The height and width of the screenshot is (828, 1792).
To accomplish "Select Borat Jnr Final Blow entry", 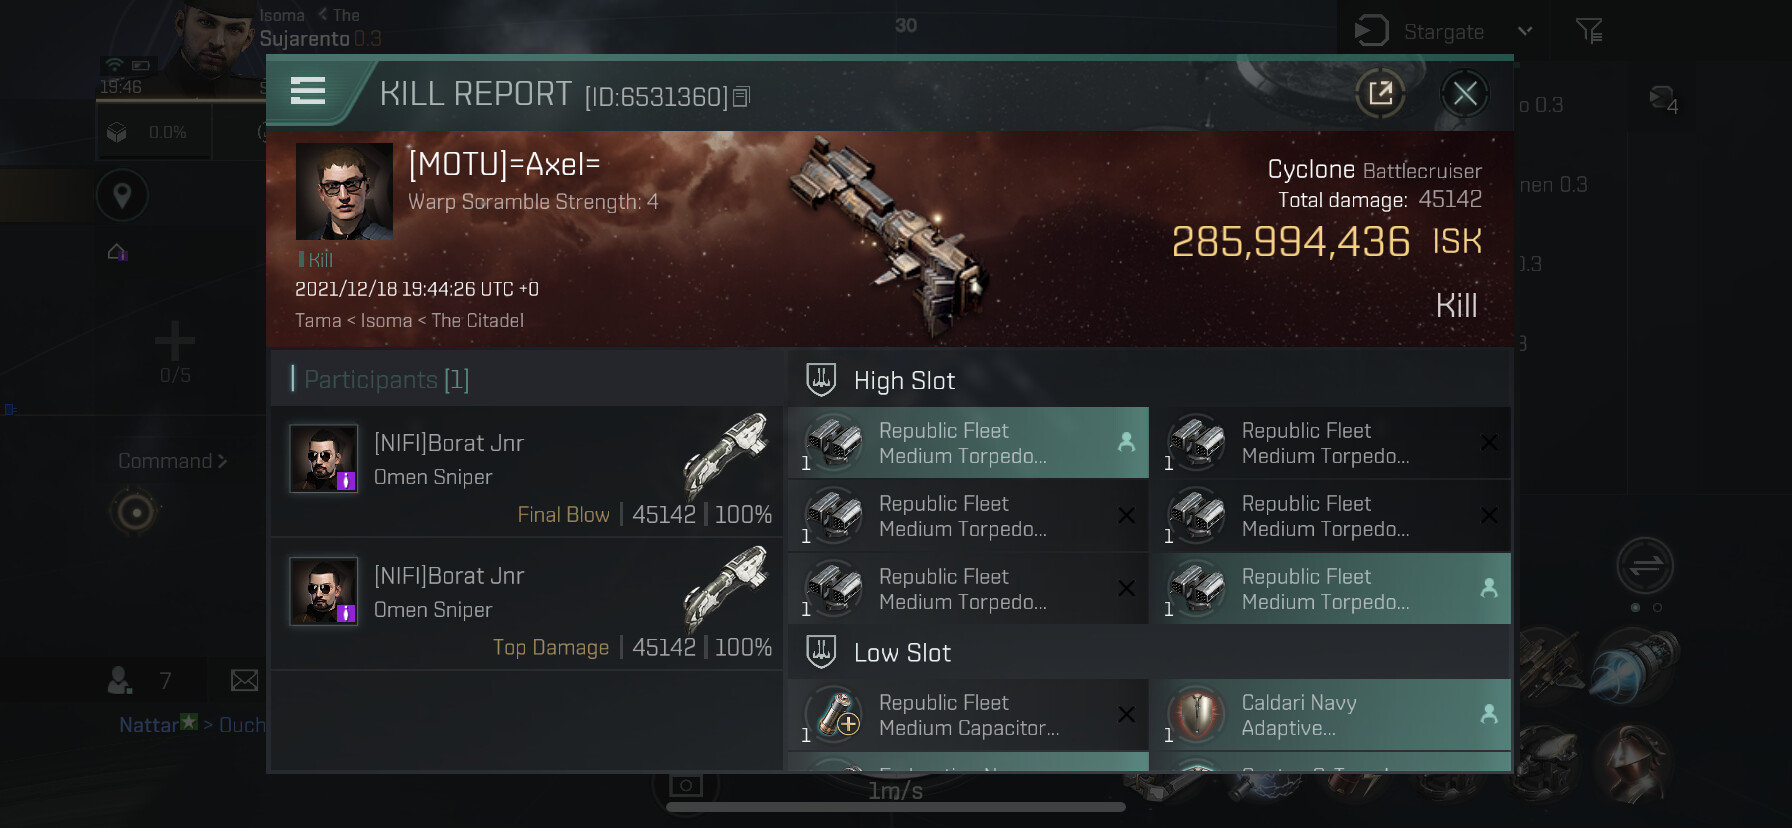I will [527, 471].
